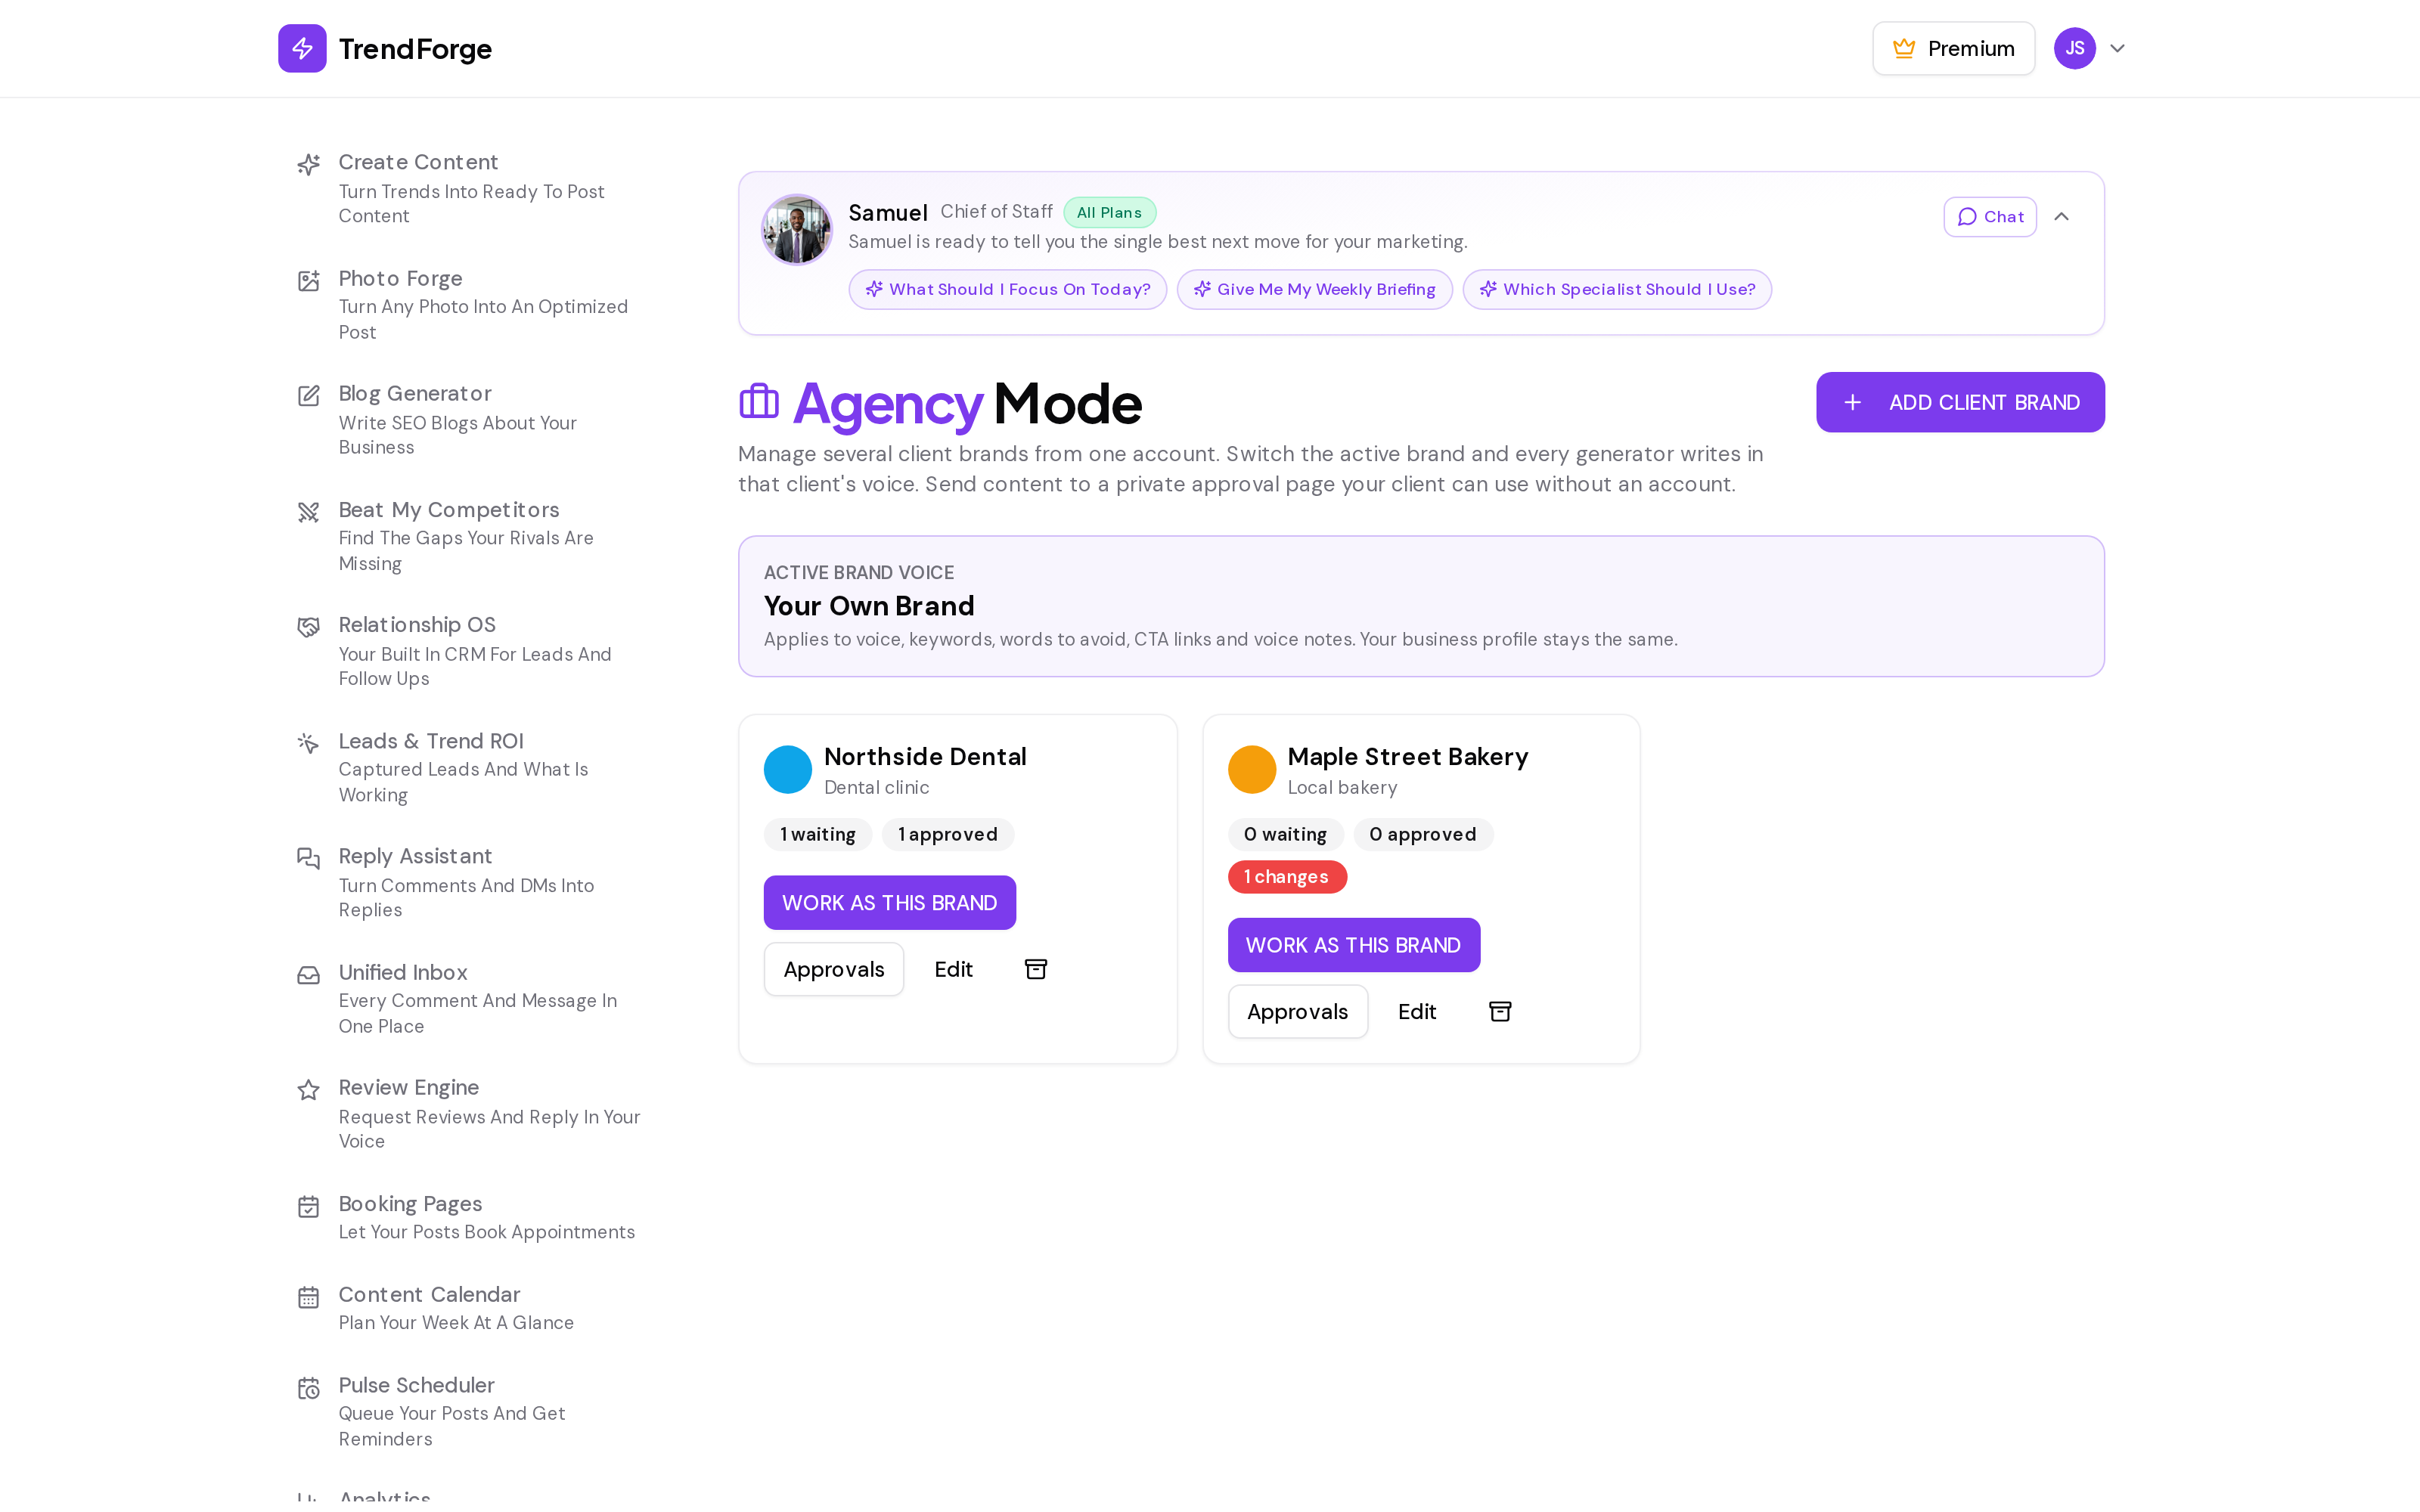This screenshot has width=2420, height=1512.
Task: Click the Booking Pages calendar-check icon
Action: tap(309, 1207)
